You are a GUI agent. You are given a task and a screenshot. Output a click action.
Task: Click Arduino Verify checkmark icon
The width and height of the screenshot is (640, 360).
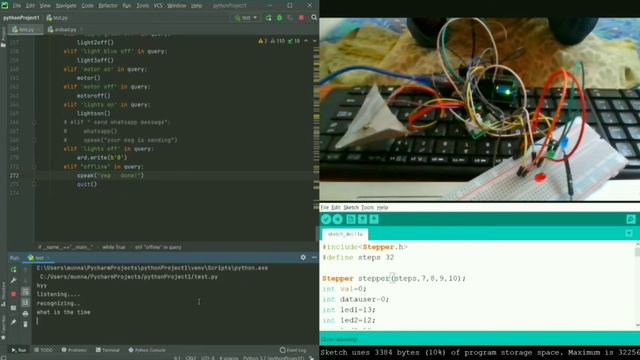click(x=326, y=219)
